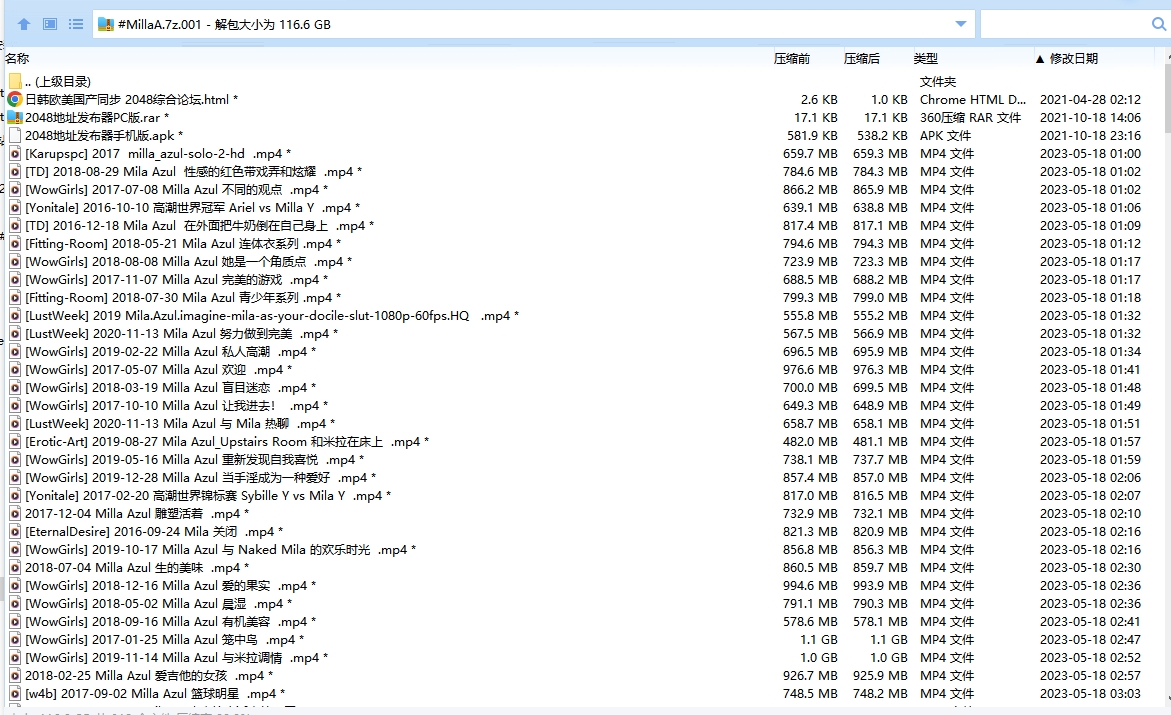Go up one level with arrow icon
Screen dimensions: 1171x715
[24, 24]
